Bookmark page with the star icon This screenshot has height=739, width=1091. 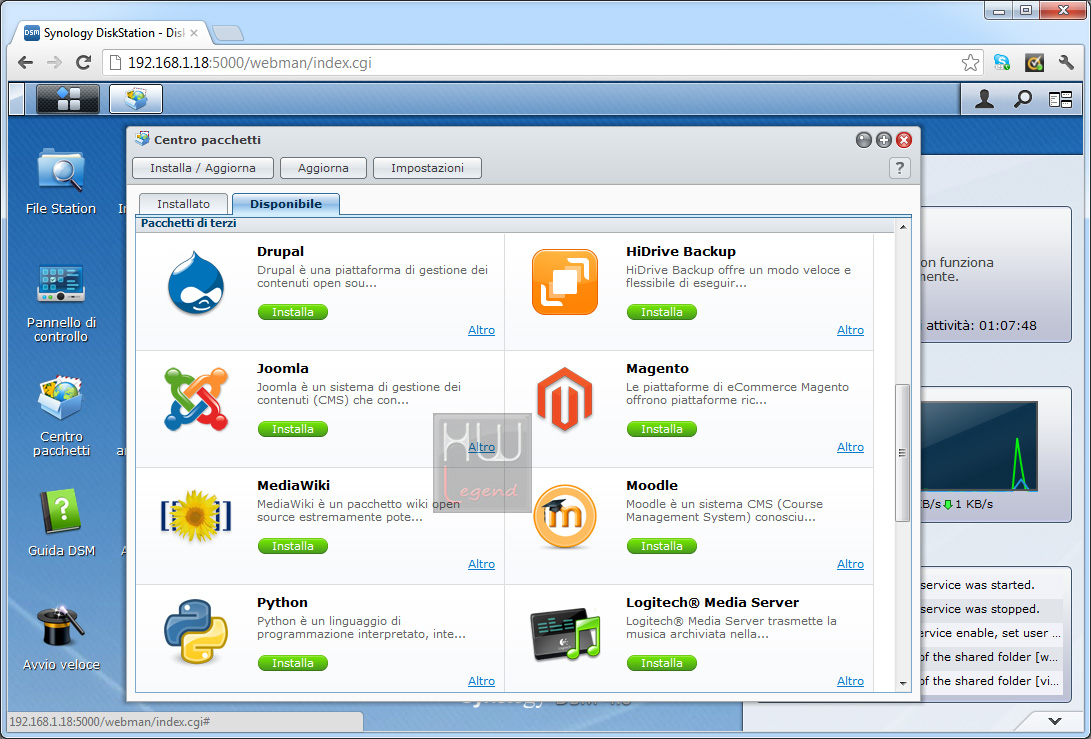click(x=970, y=63)
